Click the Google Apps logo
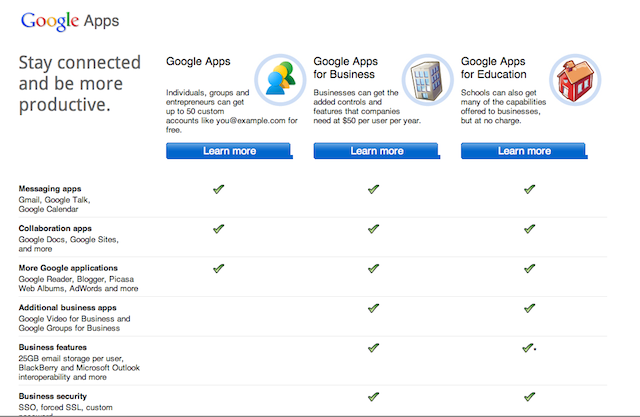This screenshot has height=417, width=640. 70,21
